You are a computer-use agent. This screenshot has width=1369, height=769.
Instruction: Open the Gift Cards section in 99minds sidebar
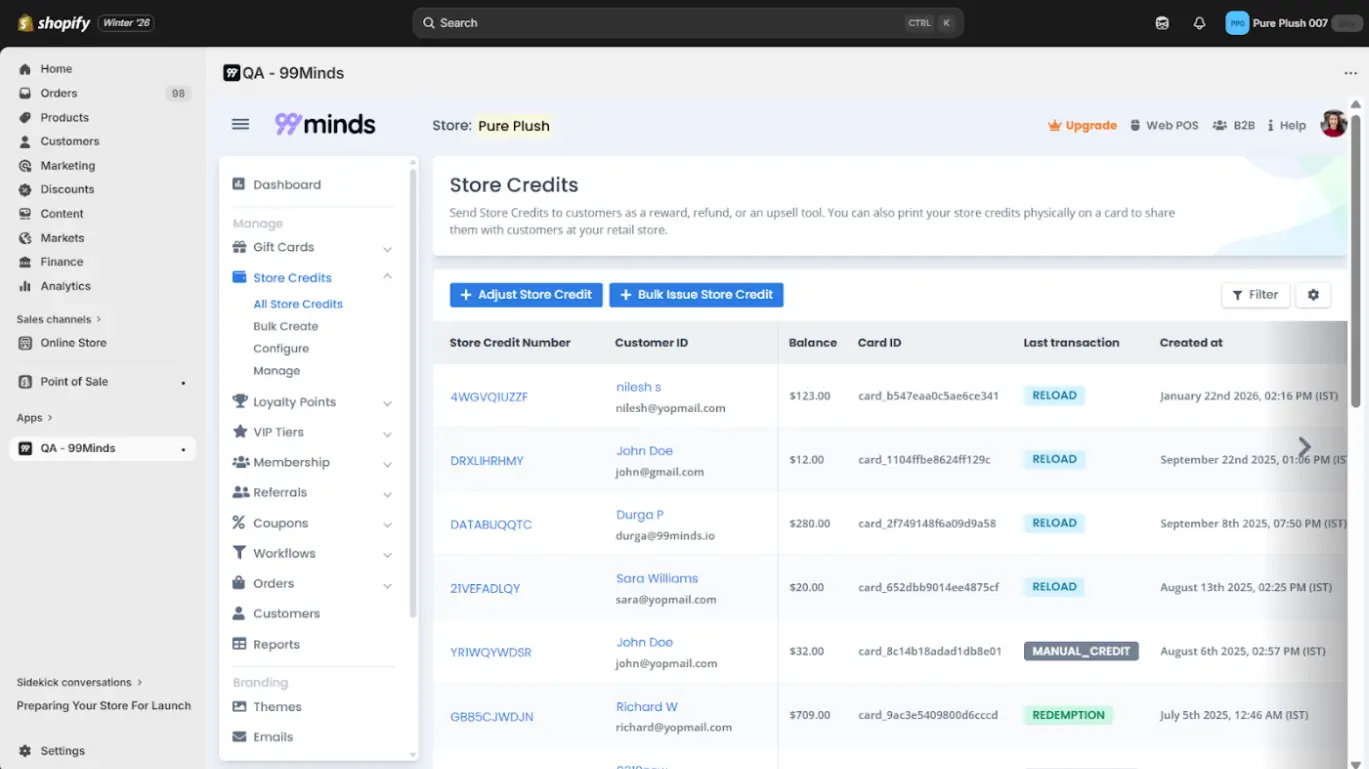(283, 247)
